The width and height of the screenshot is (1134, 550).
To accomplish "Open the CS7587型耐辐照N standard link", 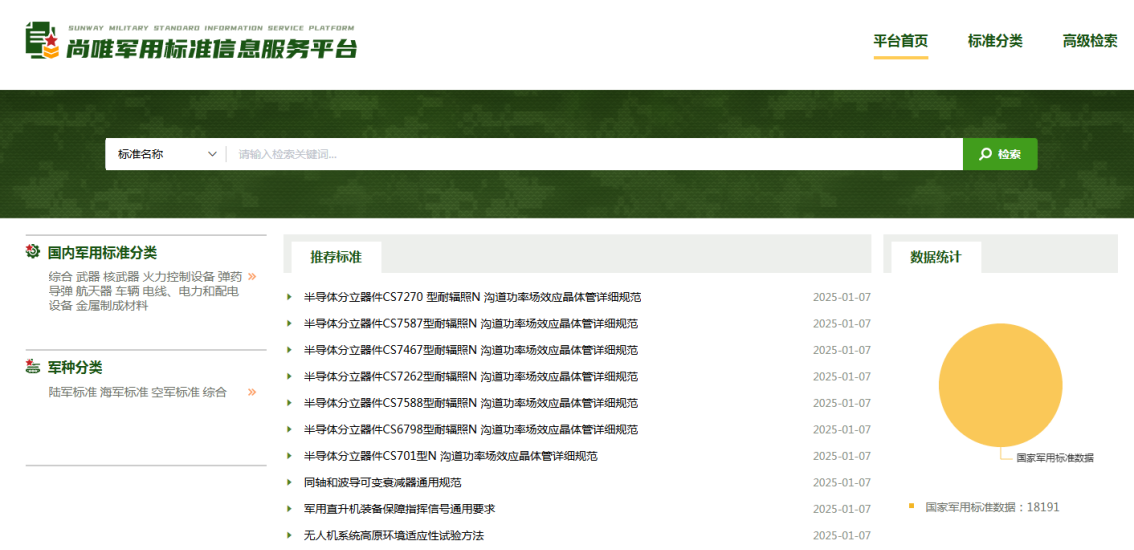I will tap(472, 323).
